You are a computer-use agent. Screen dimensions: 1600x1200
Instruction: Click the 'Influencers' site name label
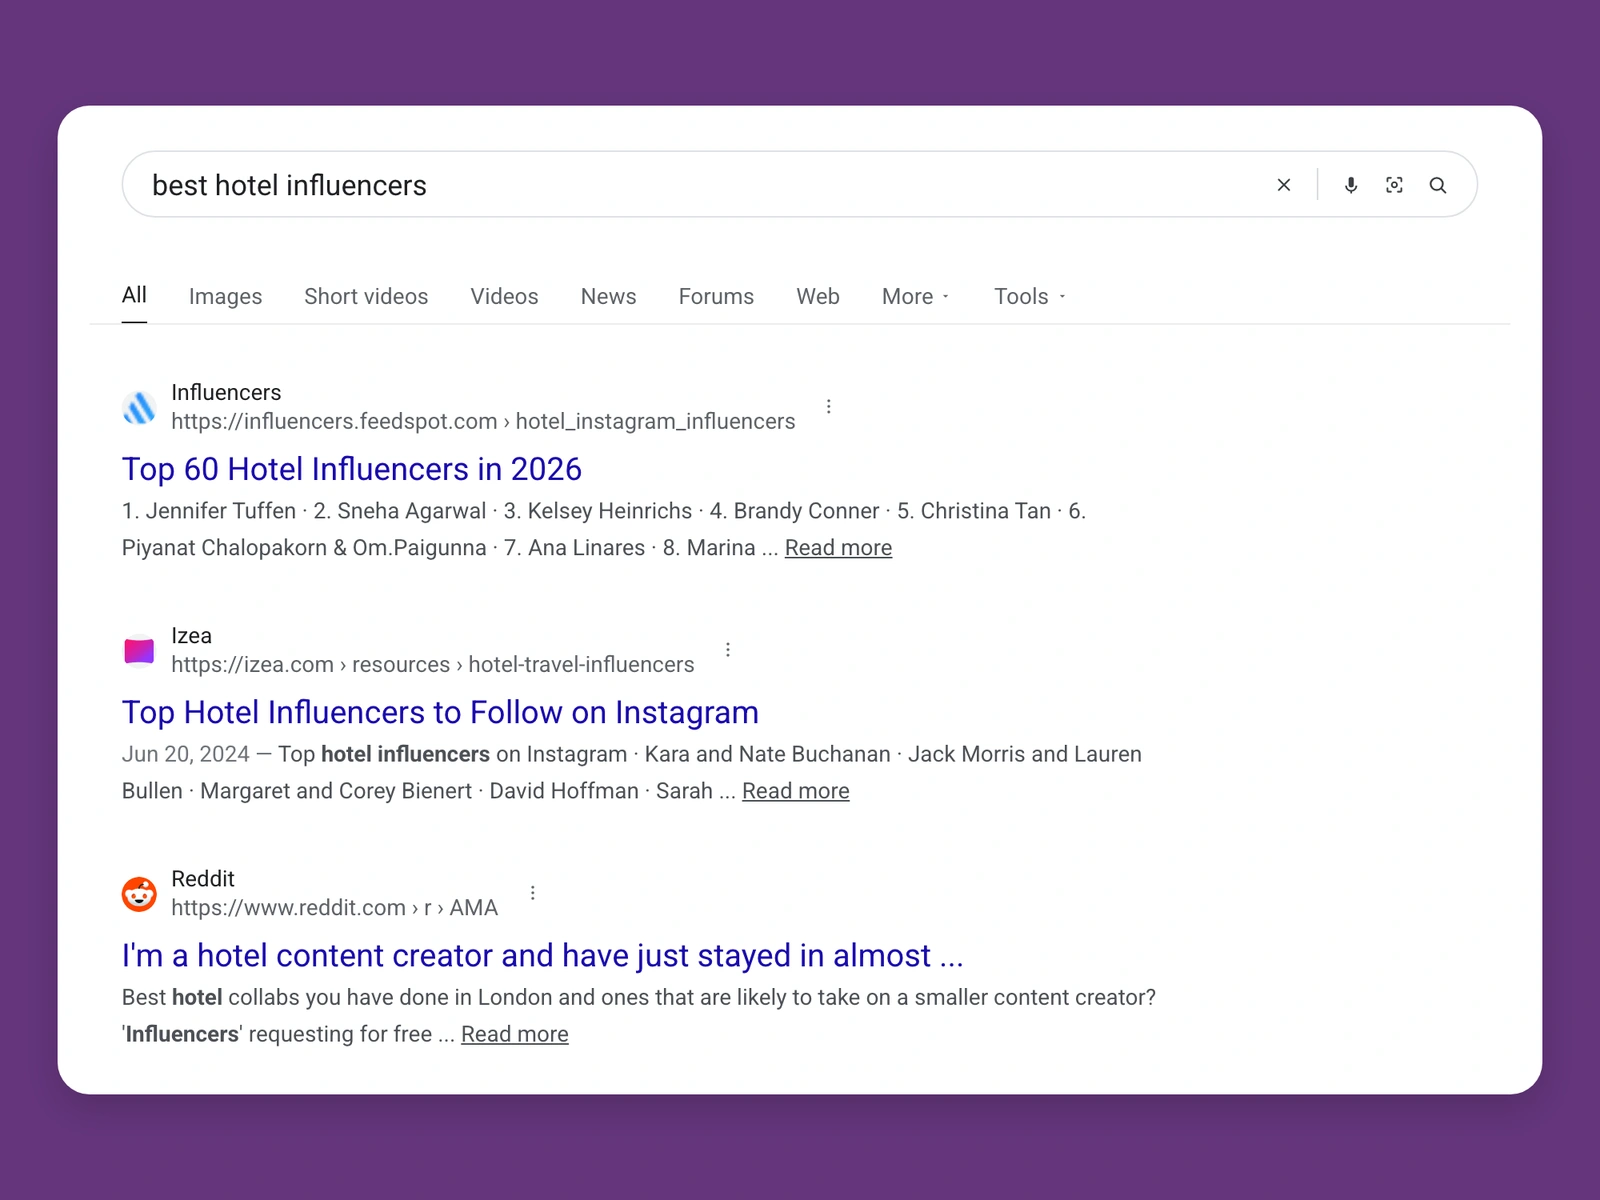click(x=226, y=392)
